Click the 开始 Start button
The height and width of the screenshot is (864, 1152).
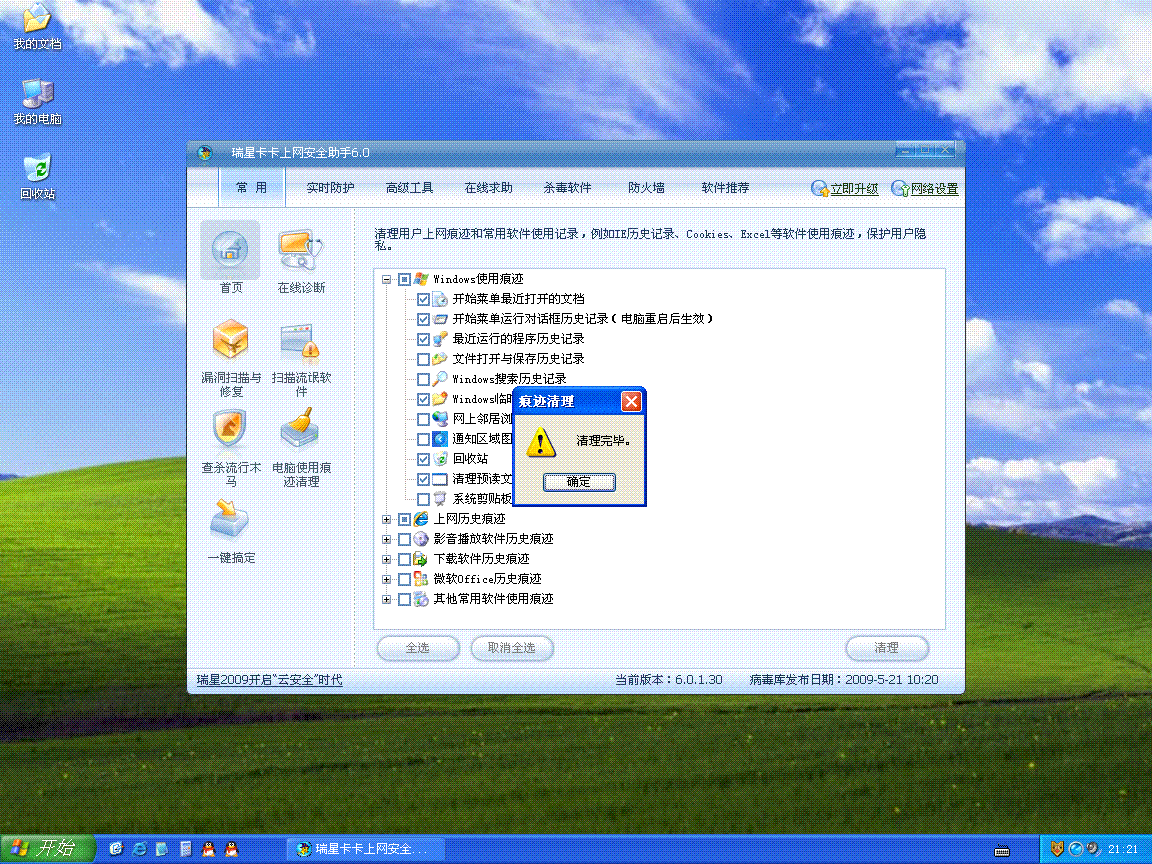point(47,849)
